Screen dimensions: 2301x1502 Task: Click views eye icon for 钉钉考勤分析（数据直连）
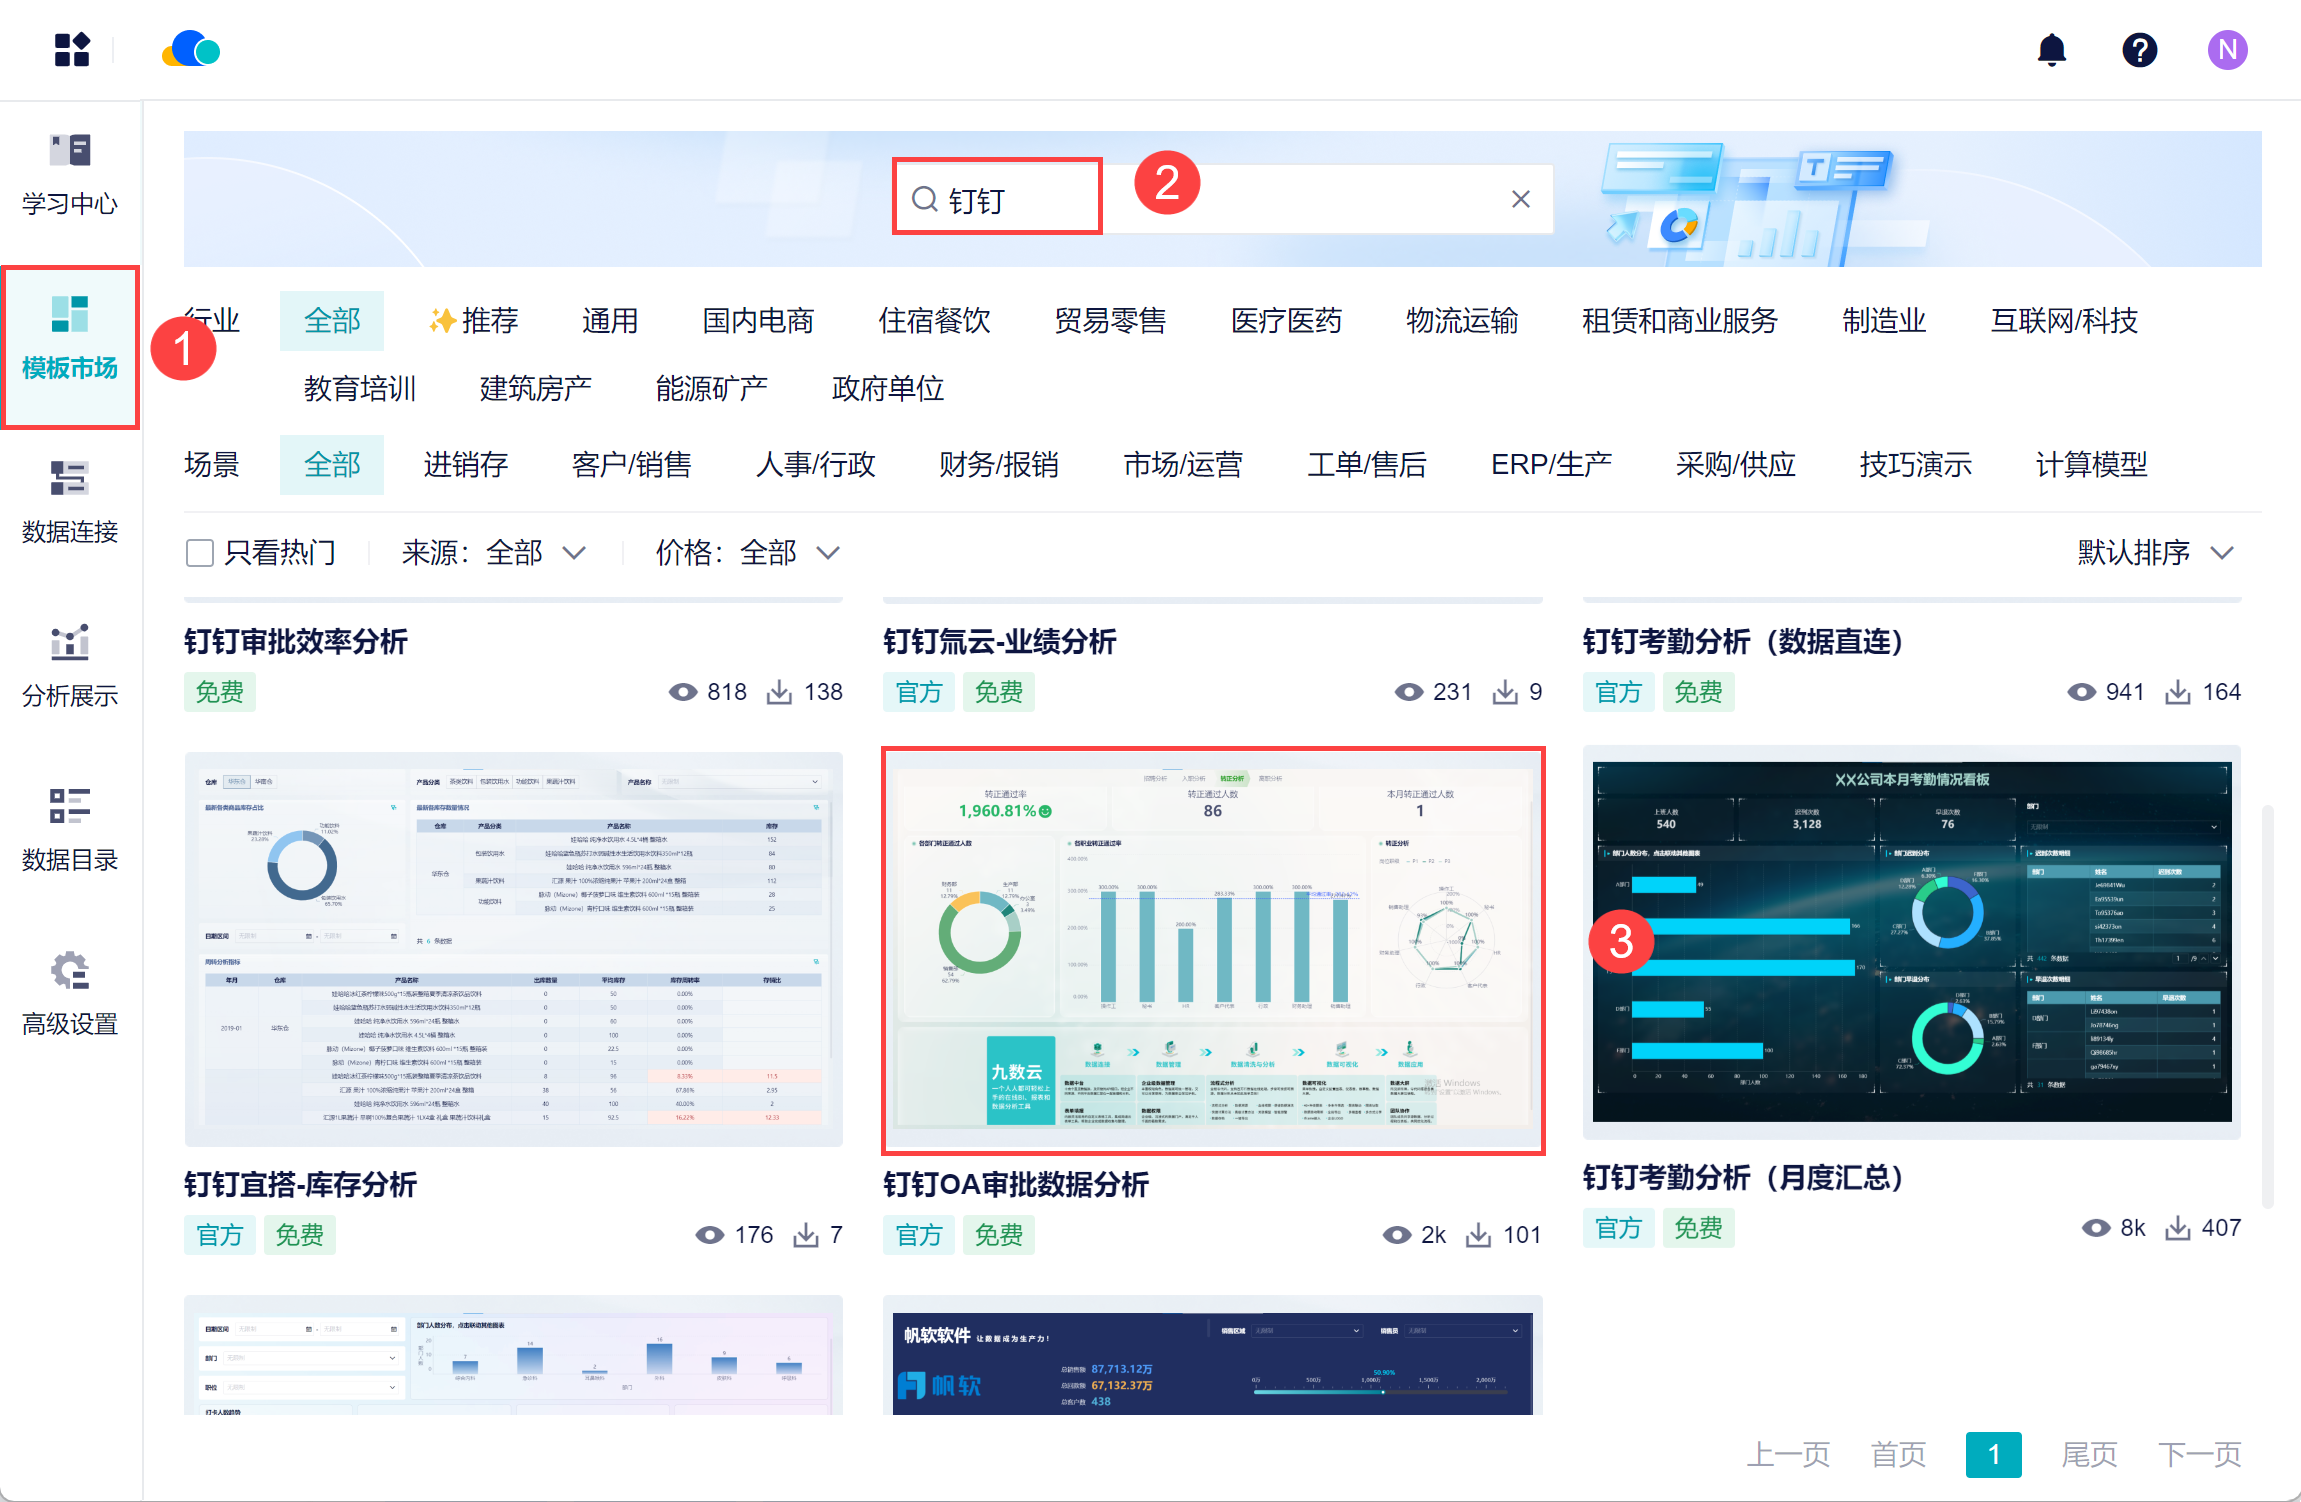click(x=2081, y=692)
